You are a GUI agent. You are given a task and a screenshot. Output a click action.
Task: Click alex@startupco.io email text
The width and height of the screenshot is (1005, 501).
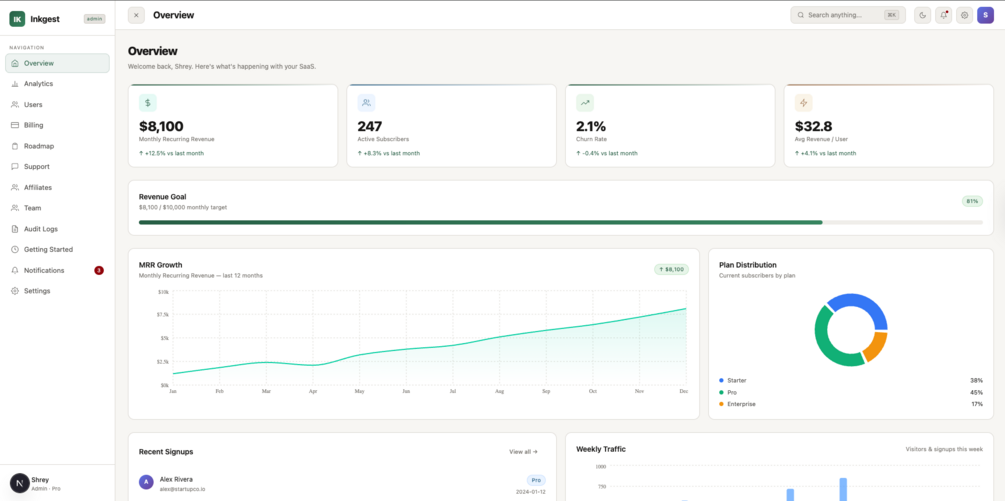[x=183, y=489]
